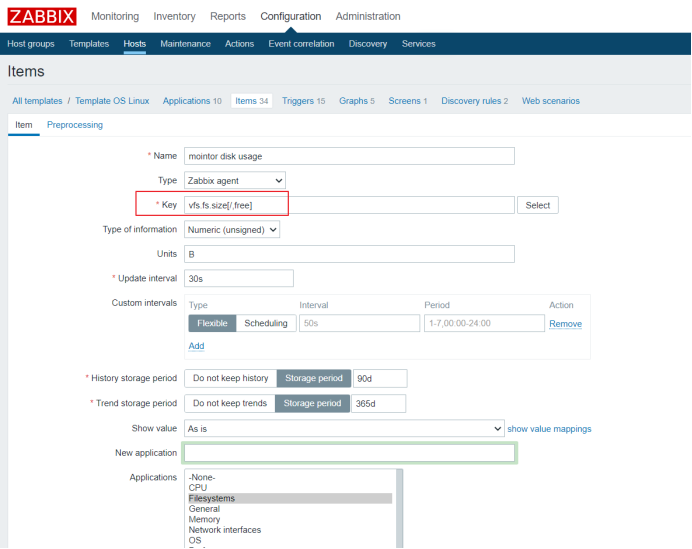
Task: Click the Key input field
Action: click(349, 205)
